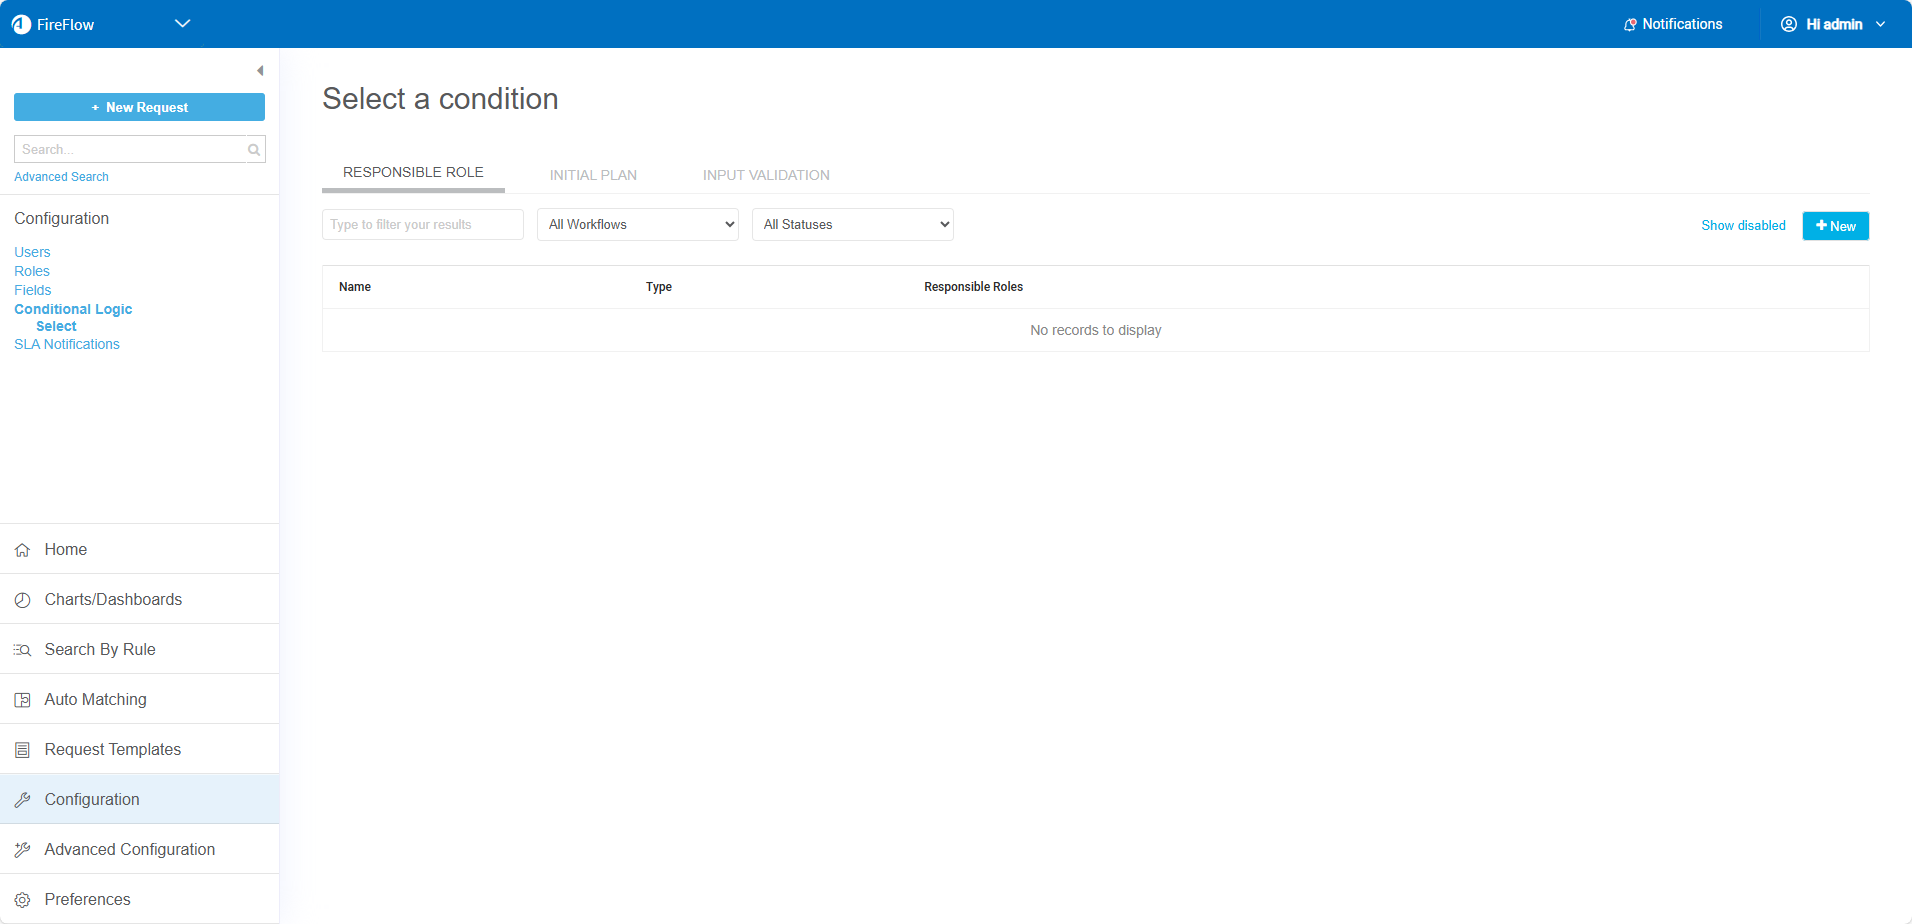This screenshot has height=924, width=1912.
Task: Expand the Hi admin user menu
Action: click(1833, 24)
